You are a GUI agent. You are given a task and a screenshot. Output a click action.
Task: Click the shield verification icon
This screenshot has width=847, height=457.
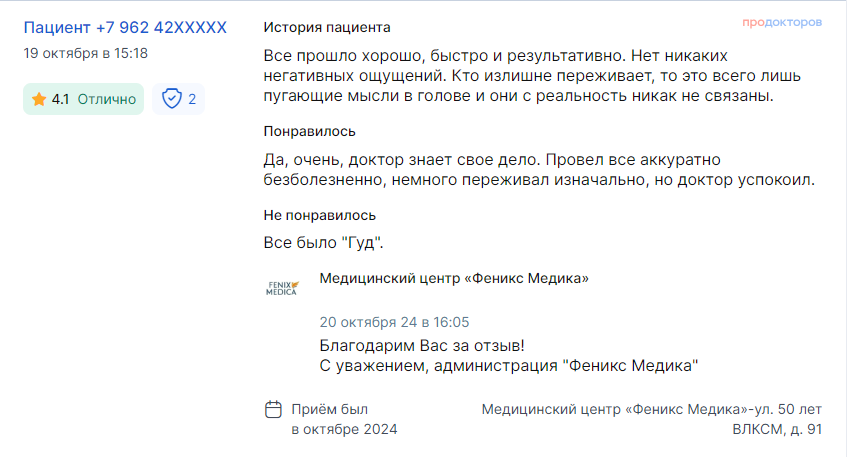tap(172, 99)
